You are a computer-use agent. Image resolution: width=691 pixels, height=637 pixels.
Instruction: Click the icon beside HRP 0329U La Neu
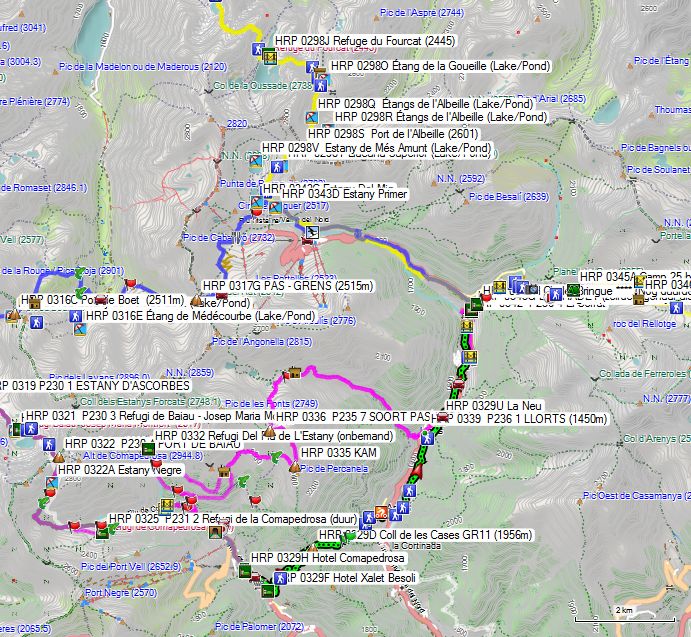pyautogui.click(x=459, y=386)
